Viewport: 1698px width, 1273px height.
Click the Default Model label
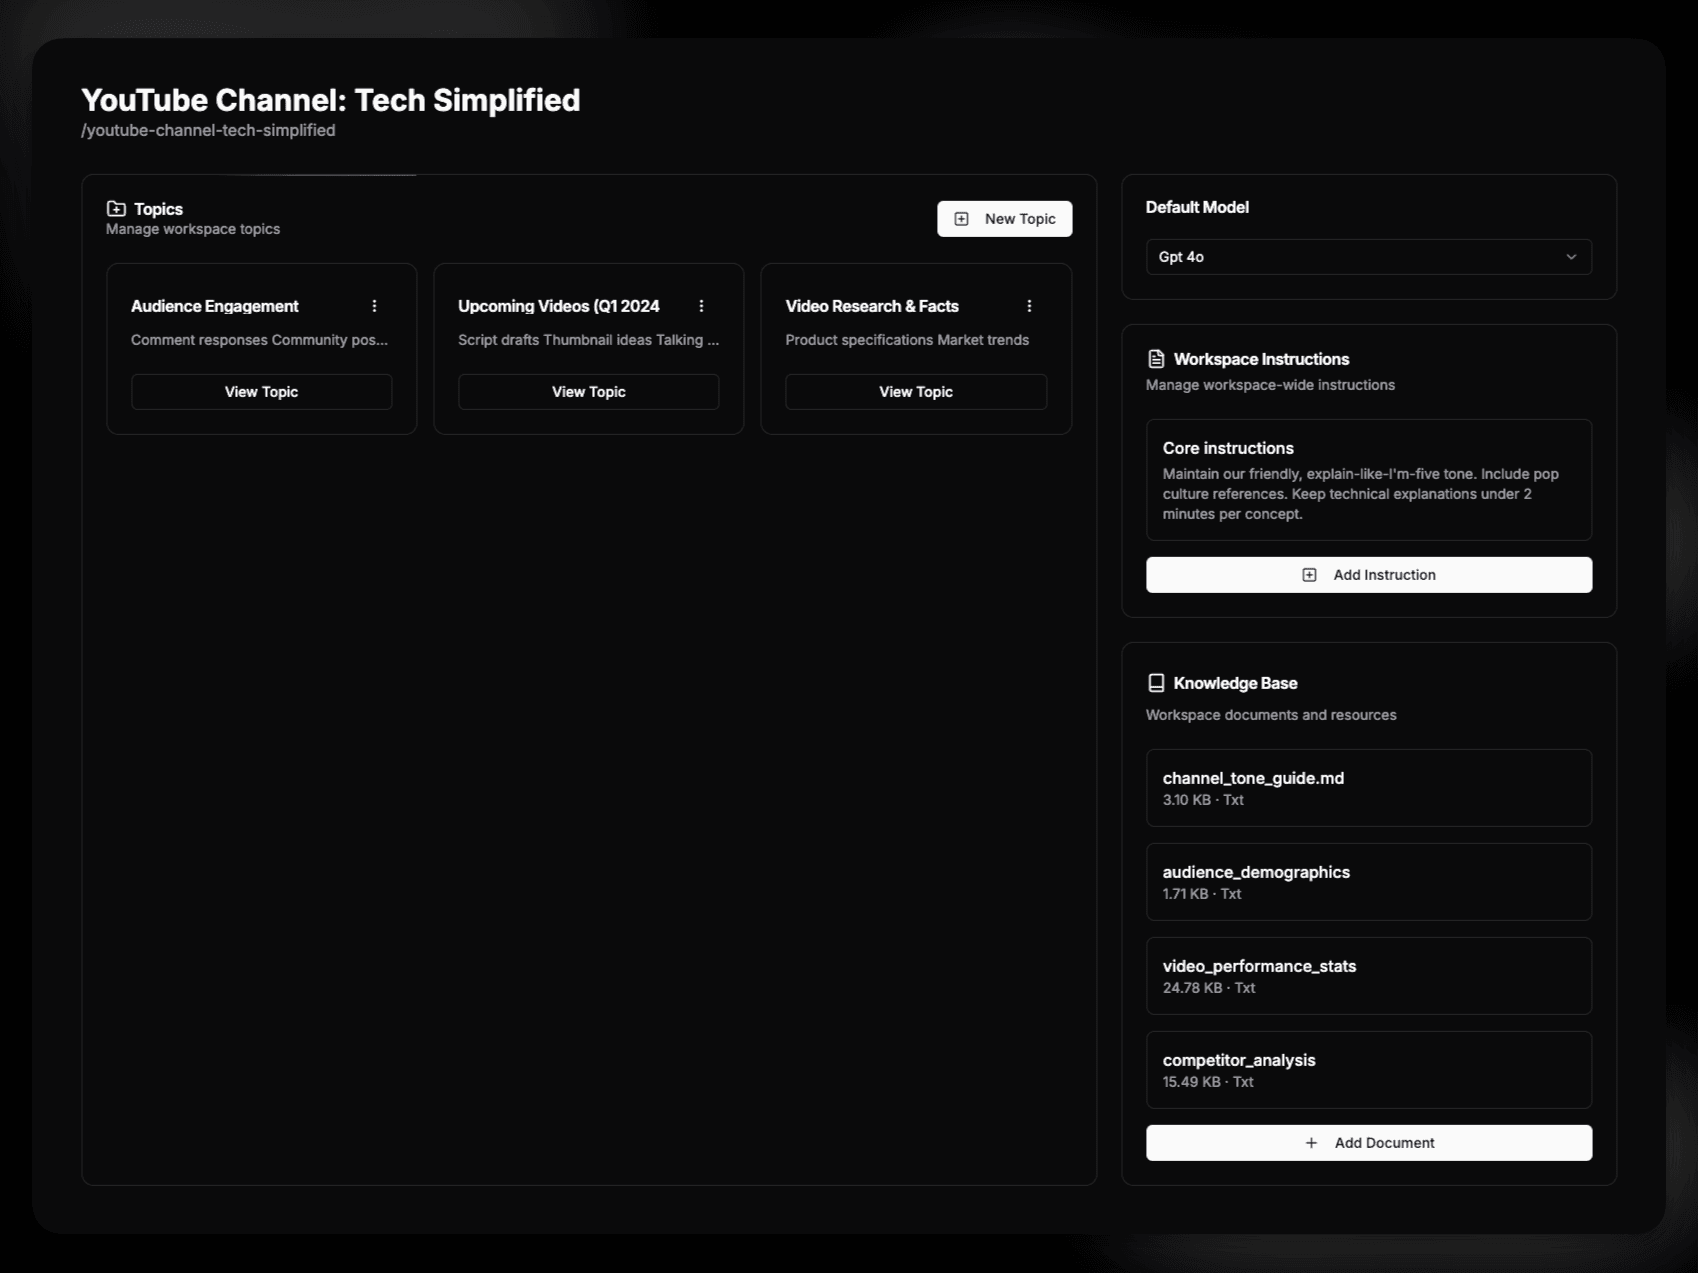(1197, 207)
